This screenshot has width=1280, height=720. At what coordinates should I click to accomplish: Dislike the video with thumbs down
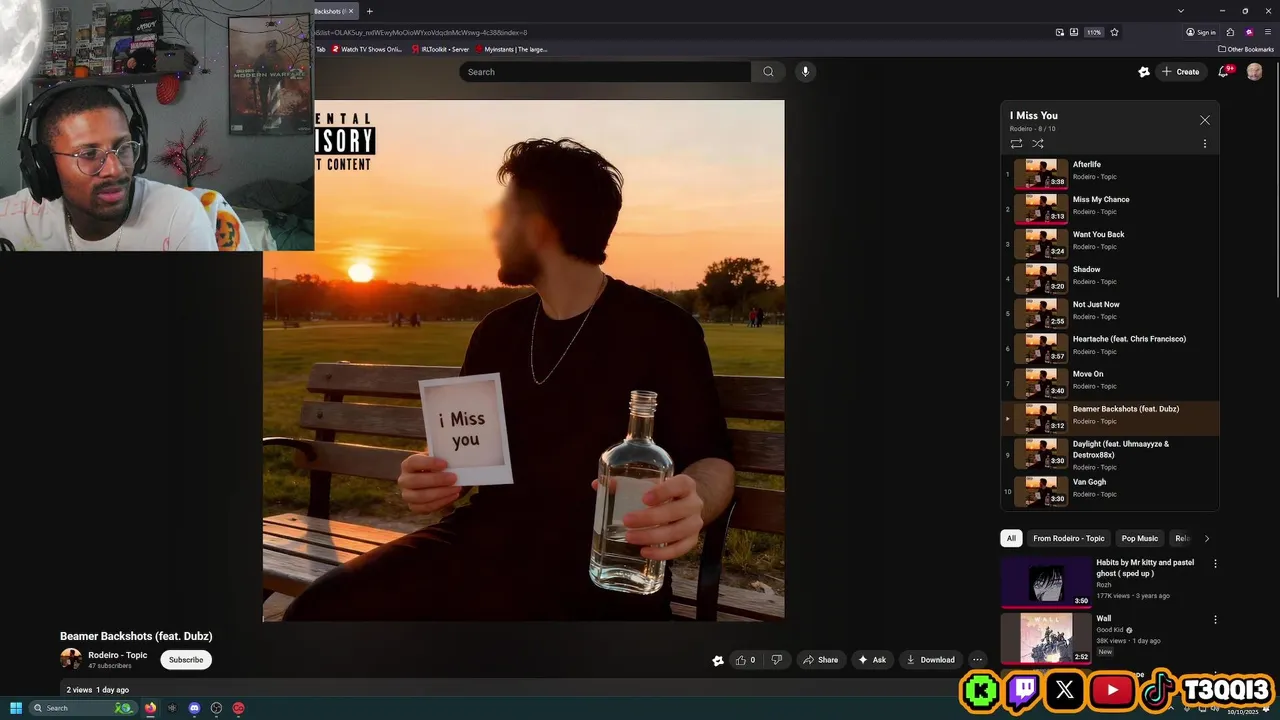click(777, 660)
